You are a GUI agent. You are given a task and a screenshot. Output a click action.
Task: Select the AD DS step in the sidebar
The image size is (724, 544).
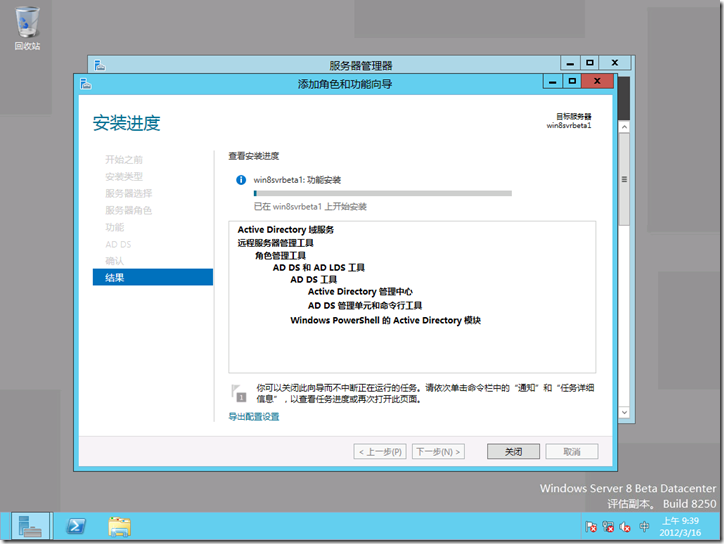click(x=118, y=244)
